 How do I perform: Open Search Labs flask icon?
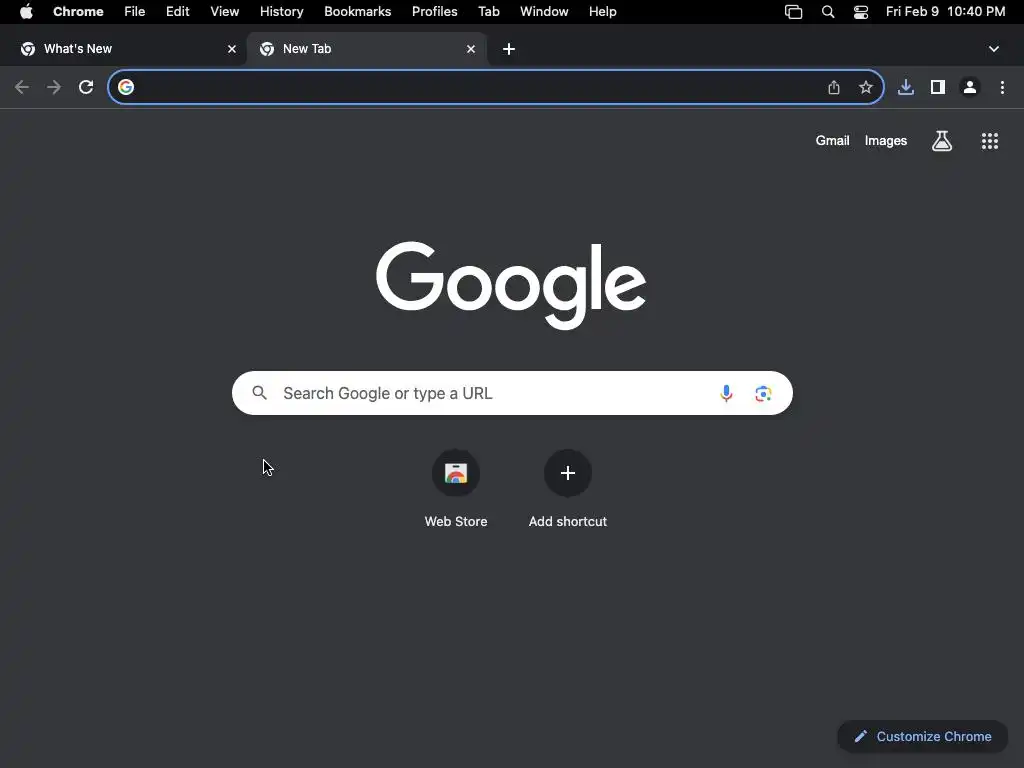[942, 140]
